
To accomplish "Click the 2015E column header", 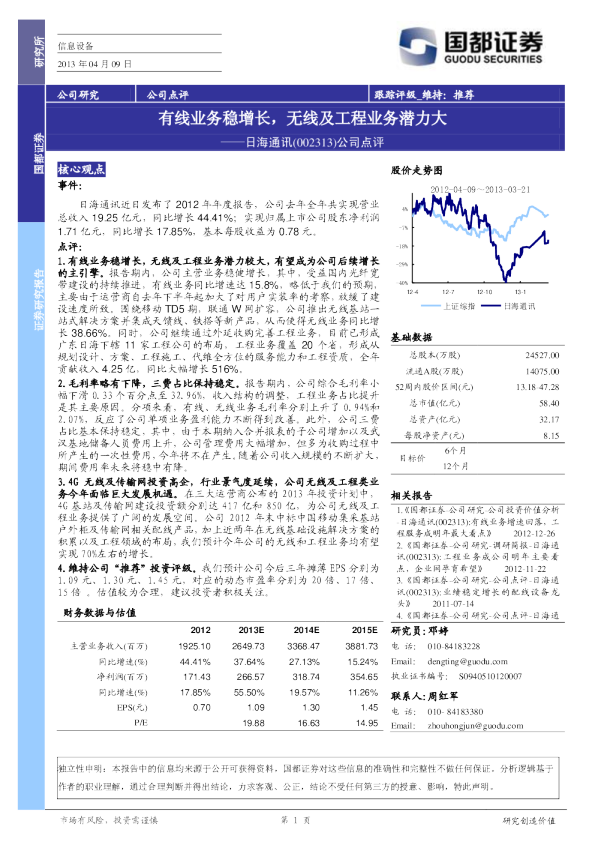I will point(365,630).
